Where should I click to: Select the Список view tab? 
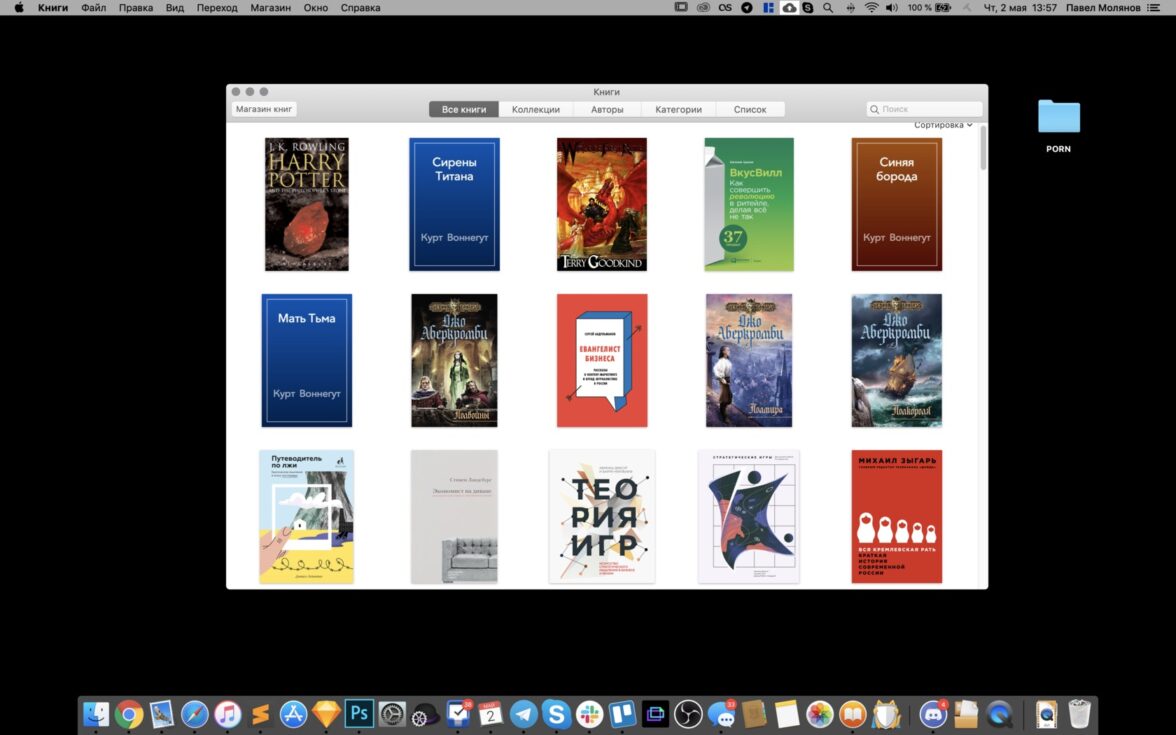(x=750, y=110)
